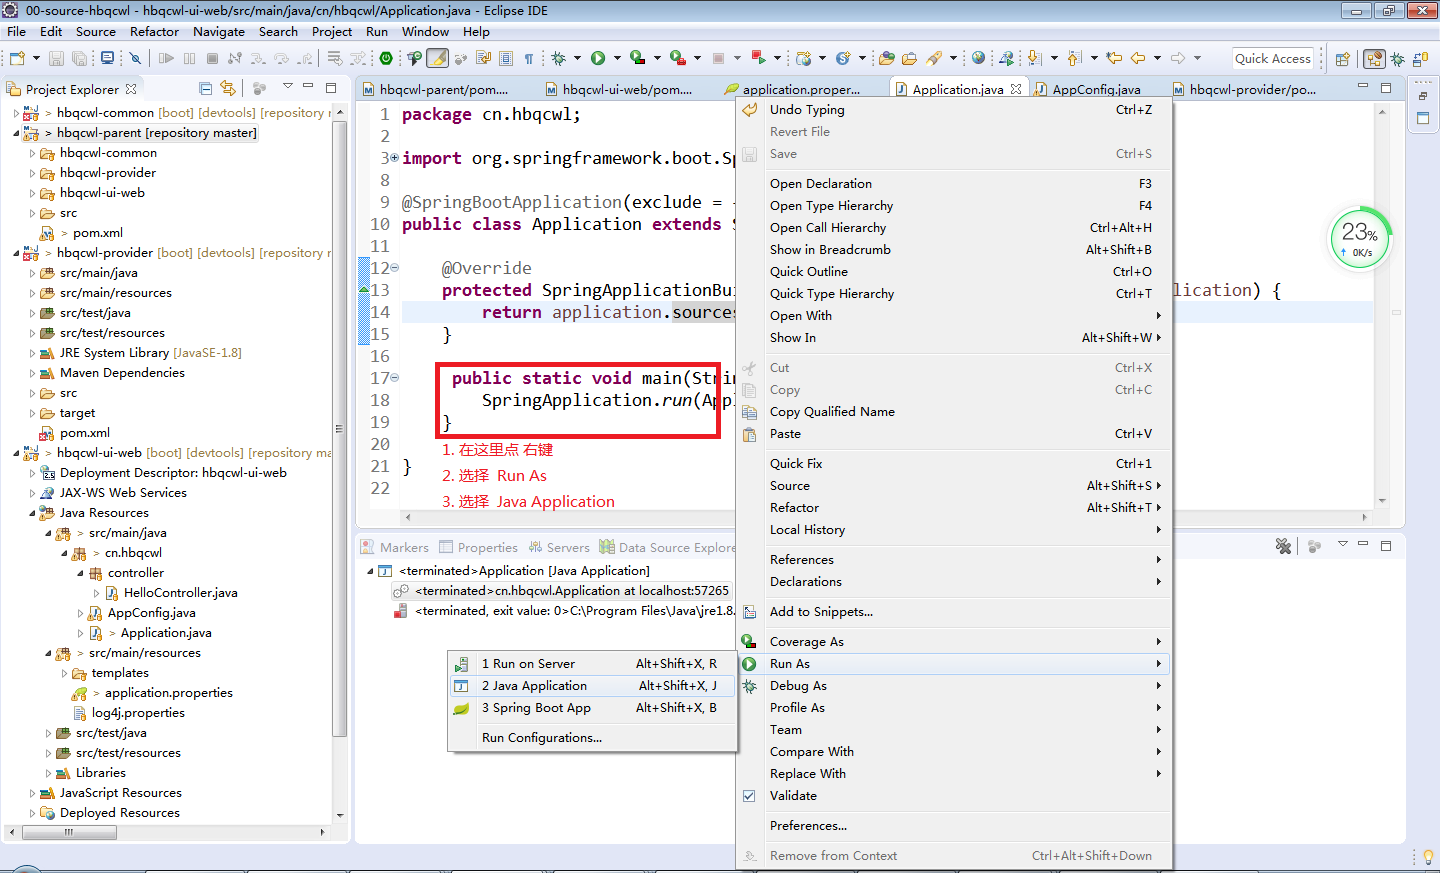Open the Refactor menu

(154, 31)
